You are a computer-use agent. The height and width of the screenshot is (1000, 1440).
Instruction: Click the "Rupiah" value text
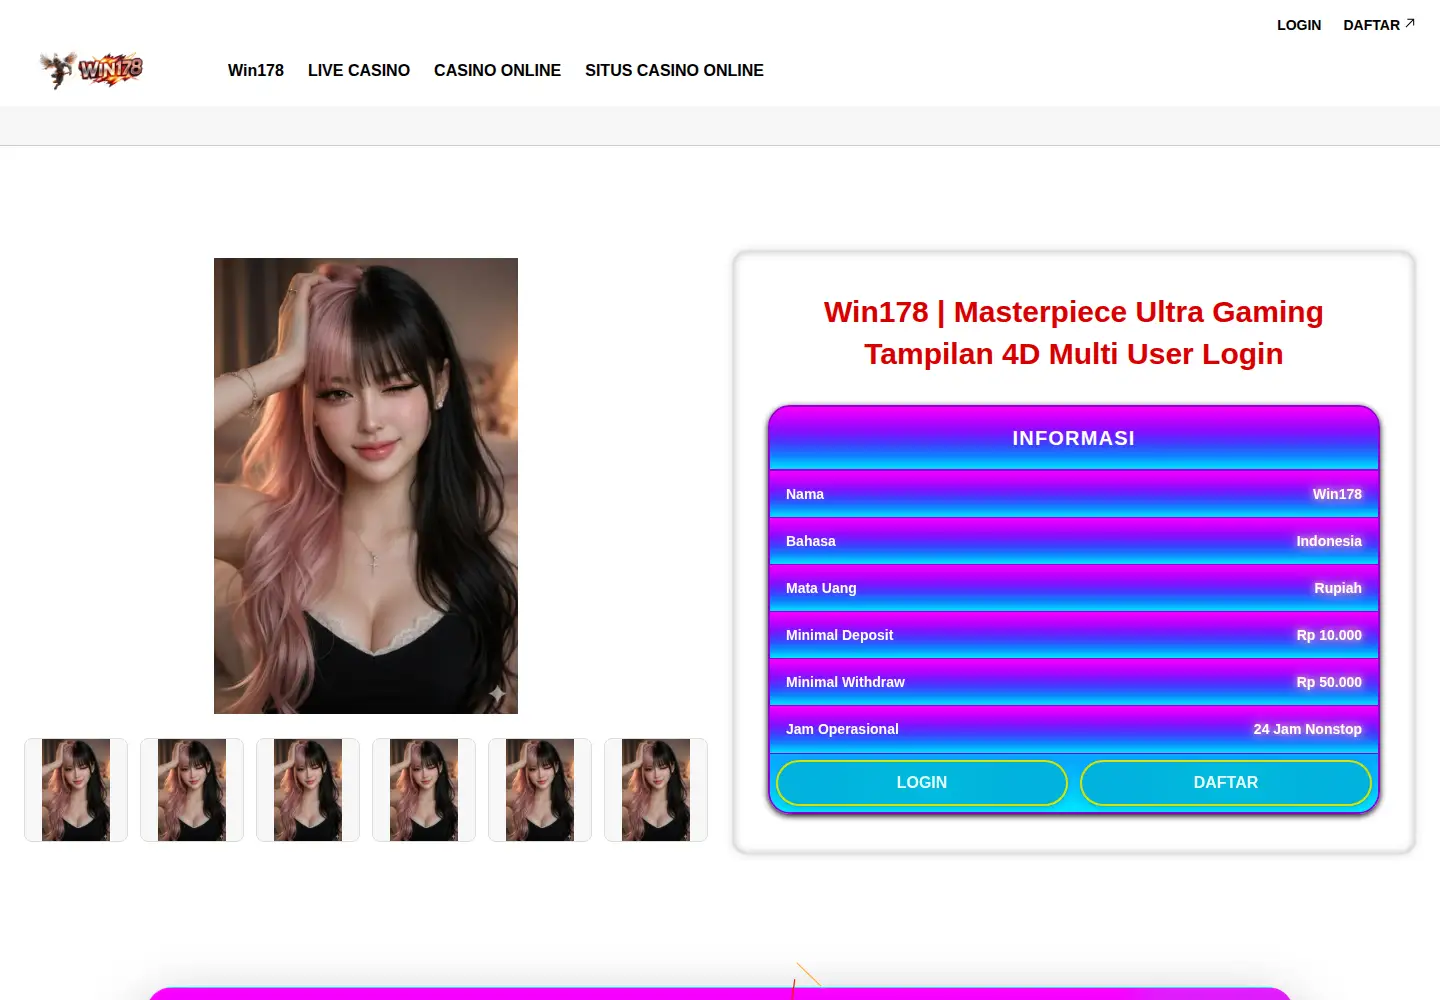(1338, 588)
